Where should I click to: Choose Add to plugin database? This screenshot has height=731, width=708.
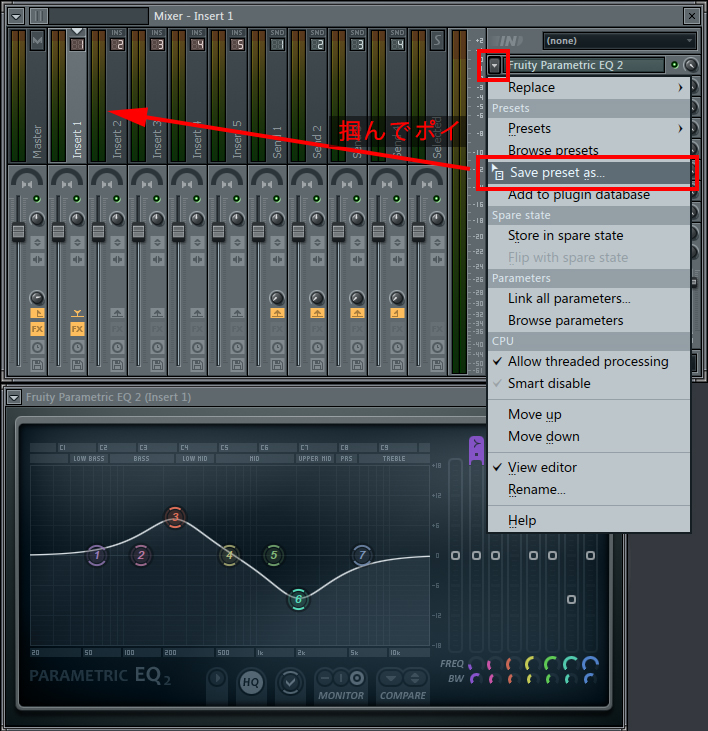click(x=589, y=195)
